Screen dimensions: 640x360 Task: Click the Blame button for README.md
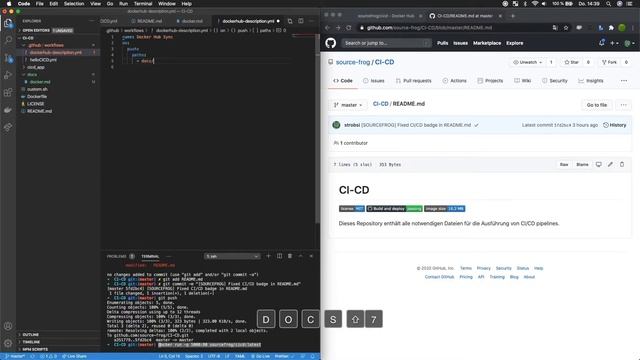pos(582,164)
